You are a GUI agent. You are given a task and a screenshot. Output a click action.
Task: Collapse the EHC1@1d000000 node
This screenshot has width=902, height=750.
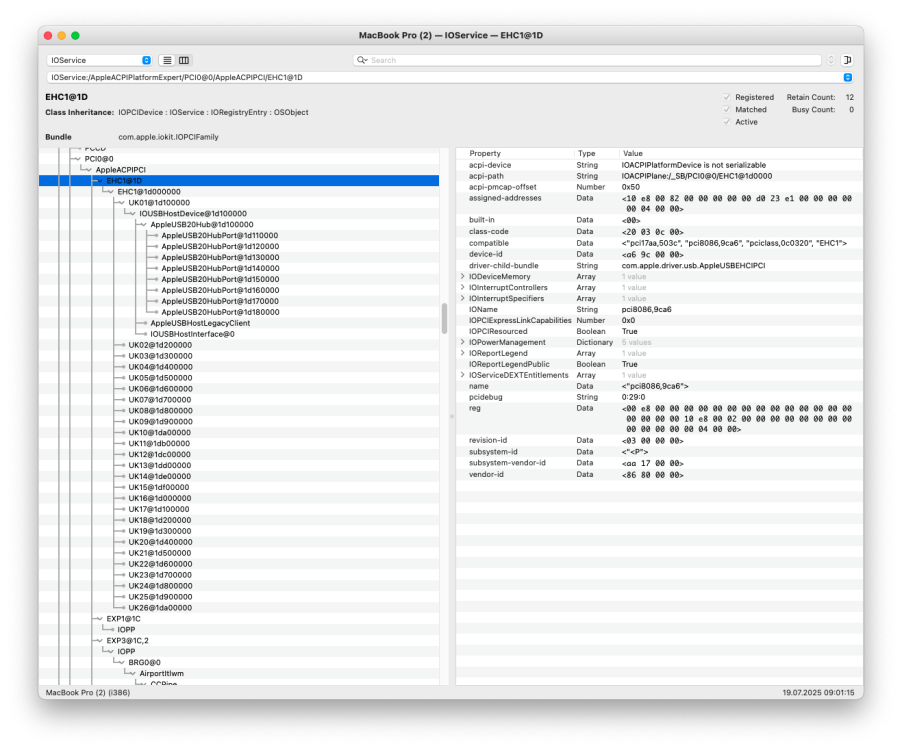coord(110,192)
